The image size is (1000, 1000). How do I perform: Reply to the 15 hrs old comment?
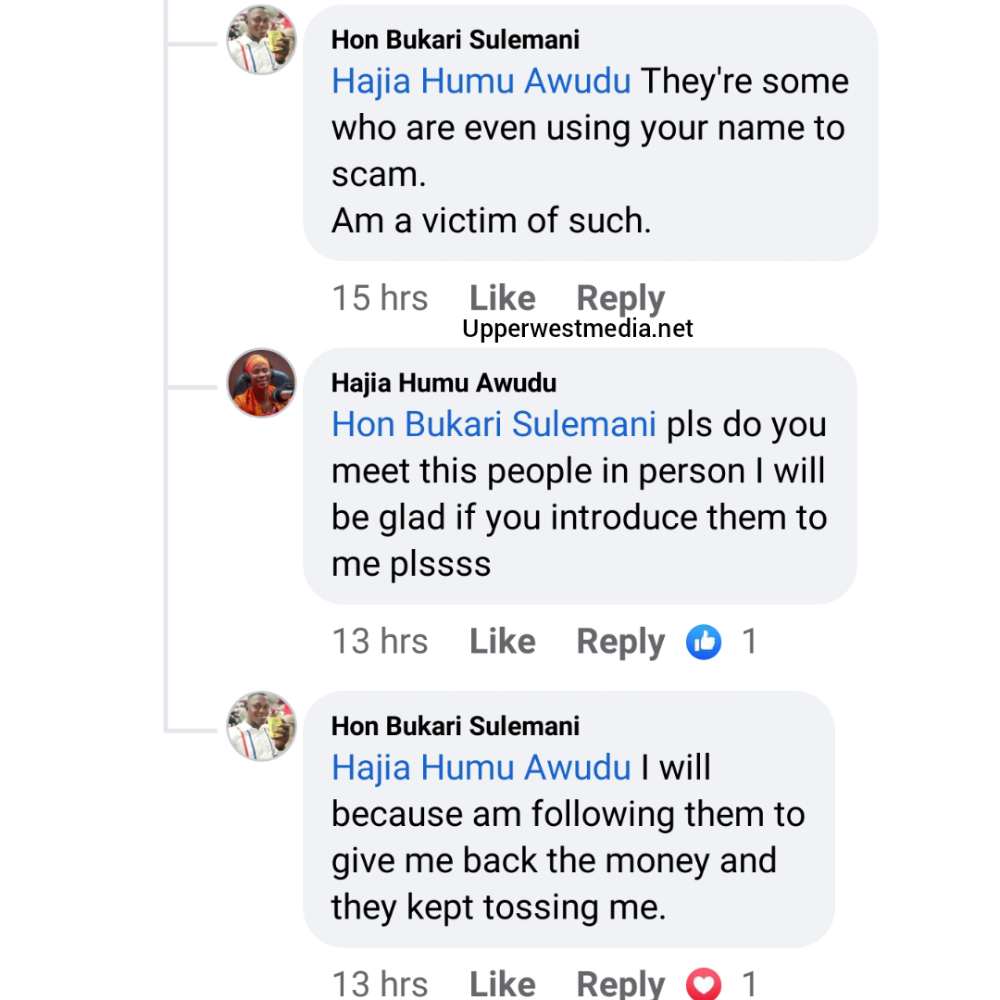tap(620, 298)
